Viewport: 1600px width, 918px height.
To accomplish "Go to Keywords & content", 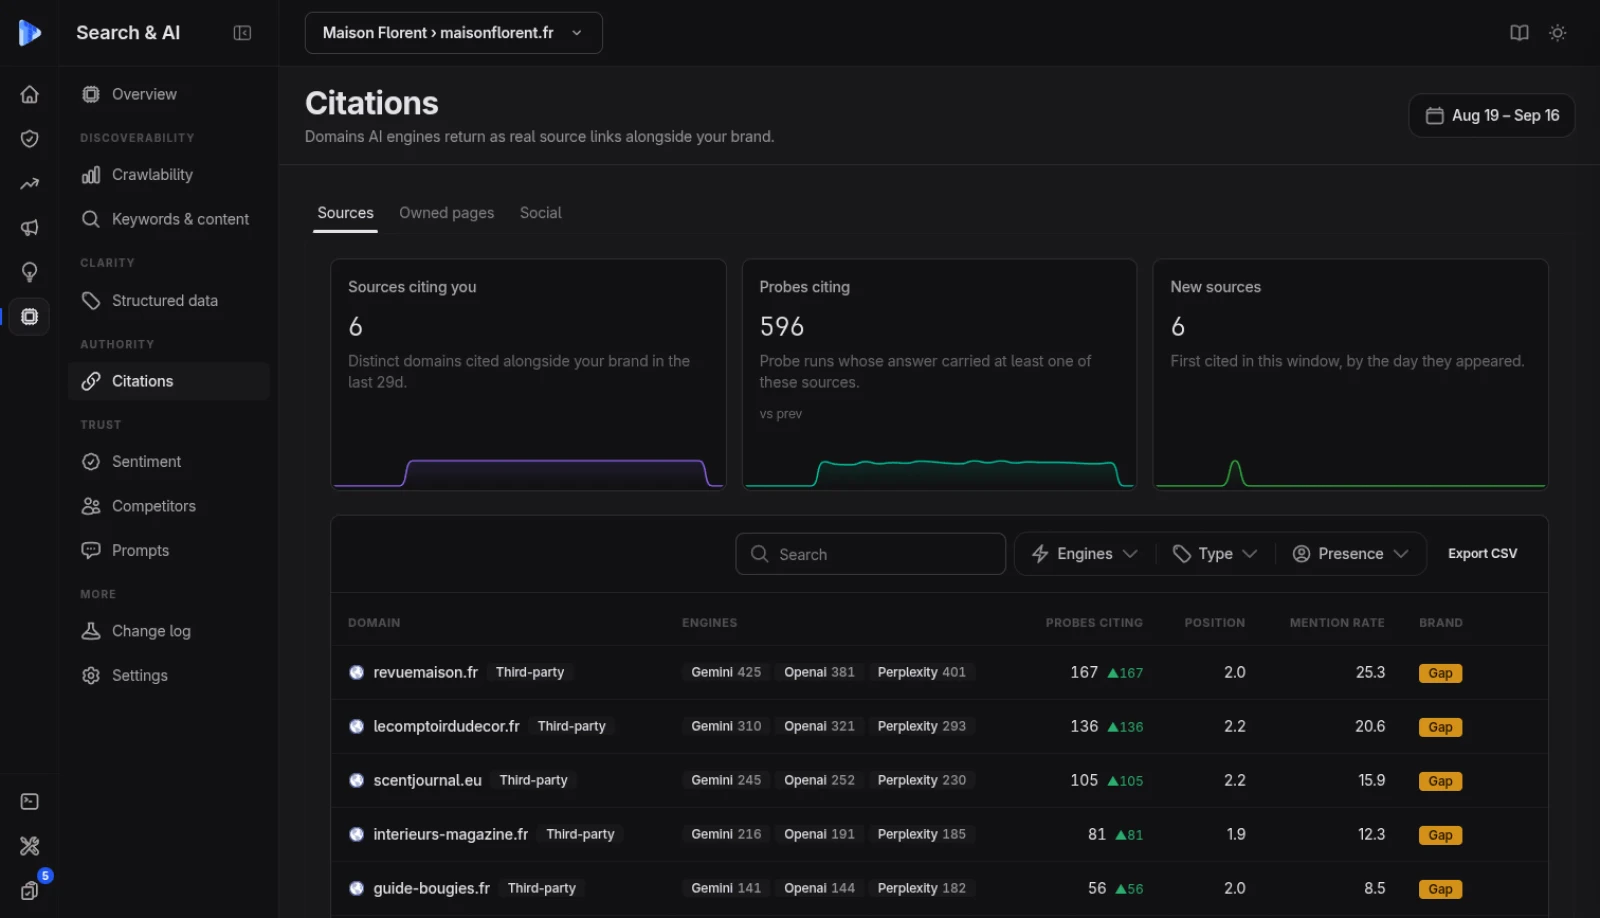I will (169, 219).
